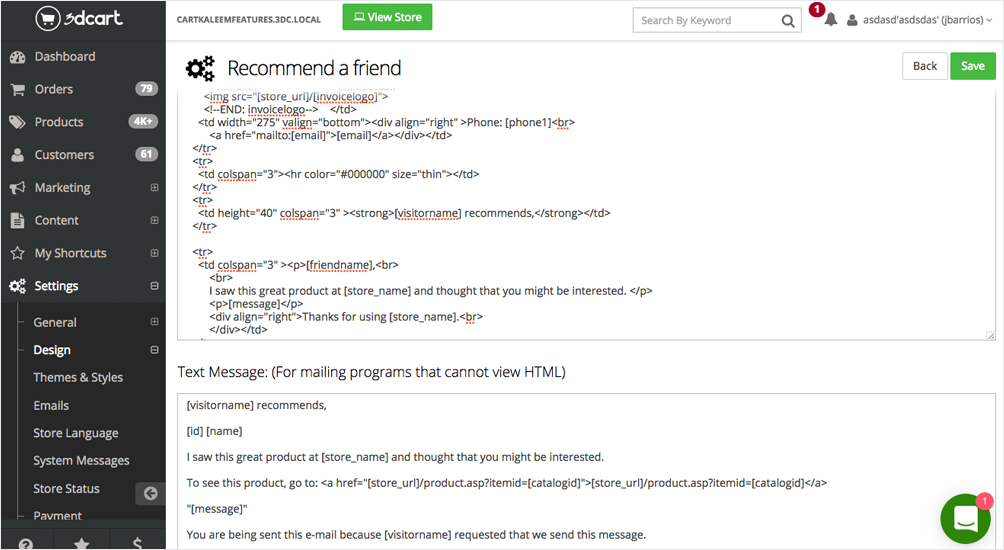
Task: Open the Emails settings page
Action: point(51,405)
